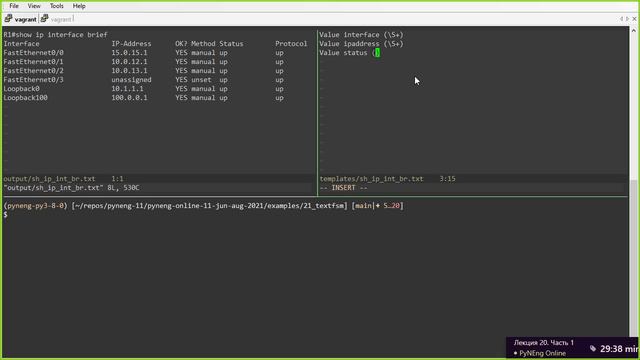The height and width of the screenshot is (360, 640).
Task: Click the Loopback100 interface name
Action: (x=25, y=98)
